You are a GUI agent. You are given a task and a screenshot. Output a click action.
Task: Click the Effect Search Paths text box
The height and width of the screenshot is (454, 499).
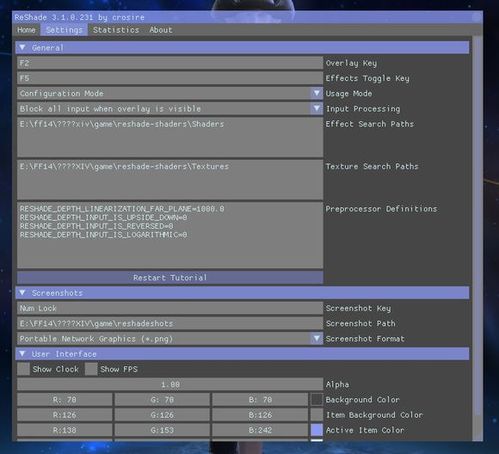point(170,137)
